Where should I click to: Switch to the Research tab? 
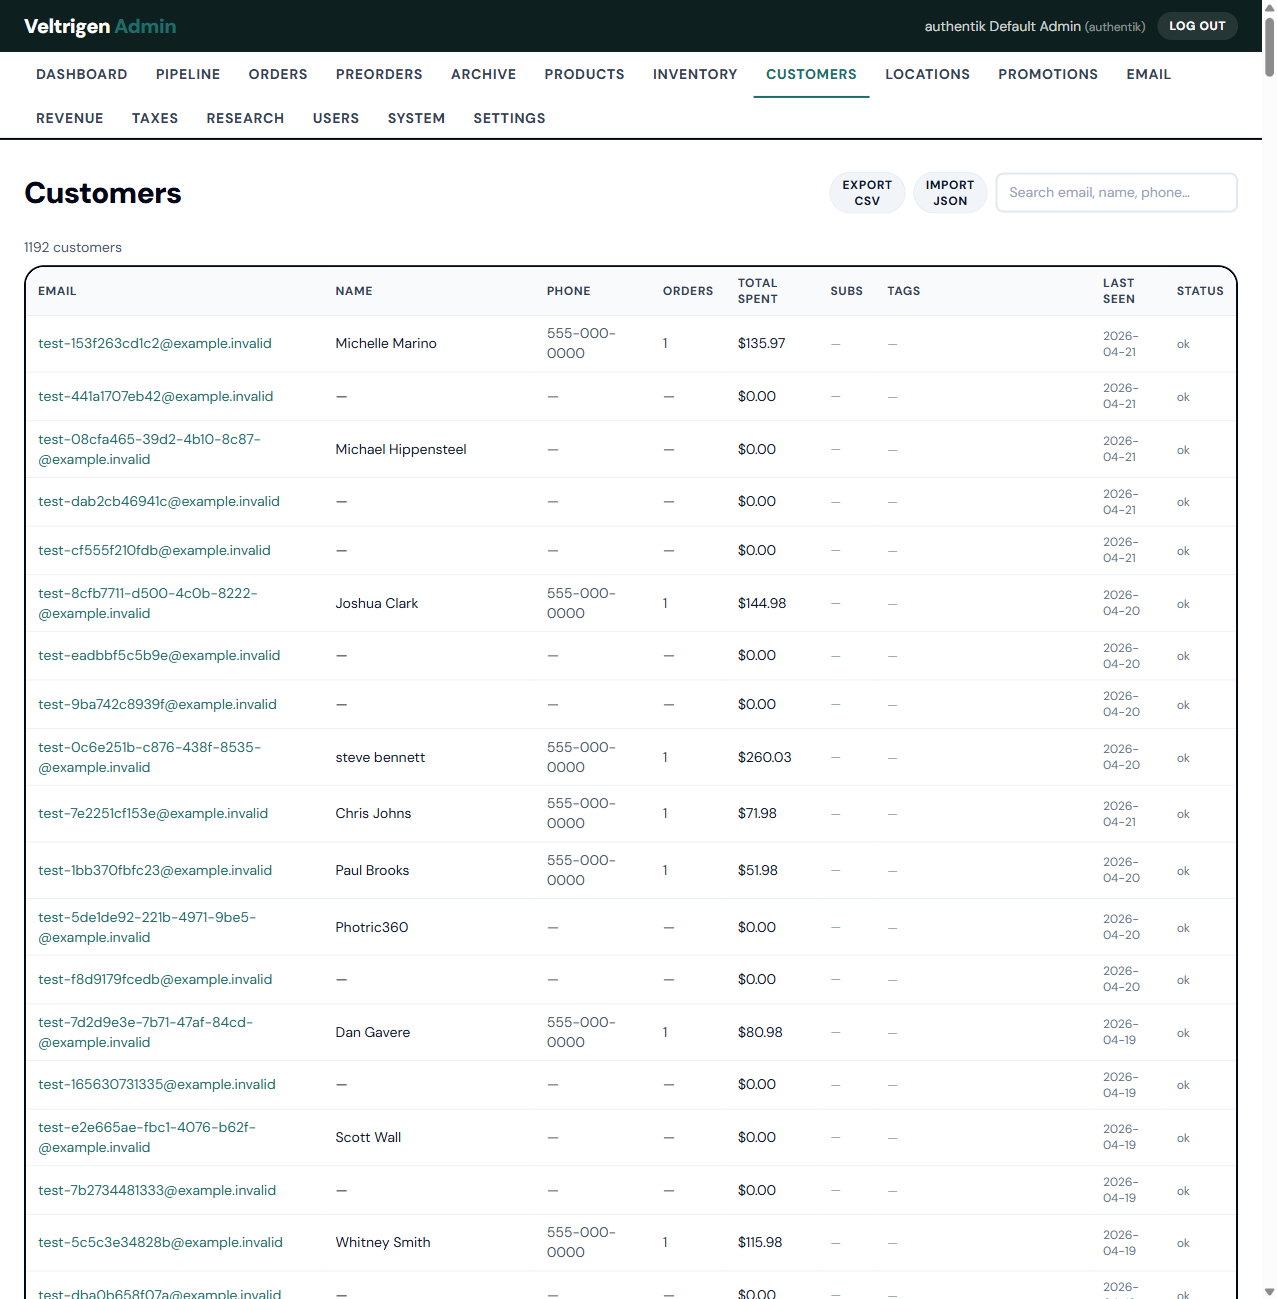point(245,118)
